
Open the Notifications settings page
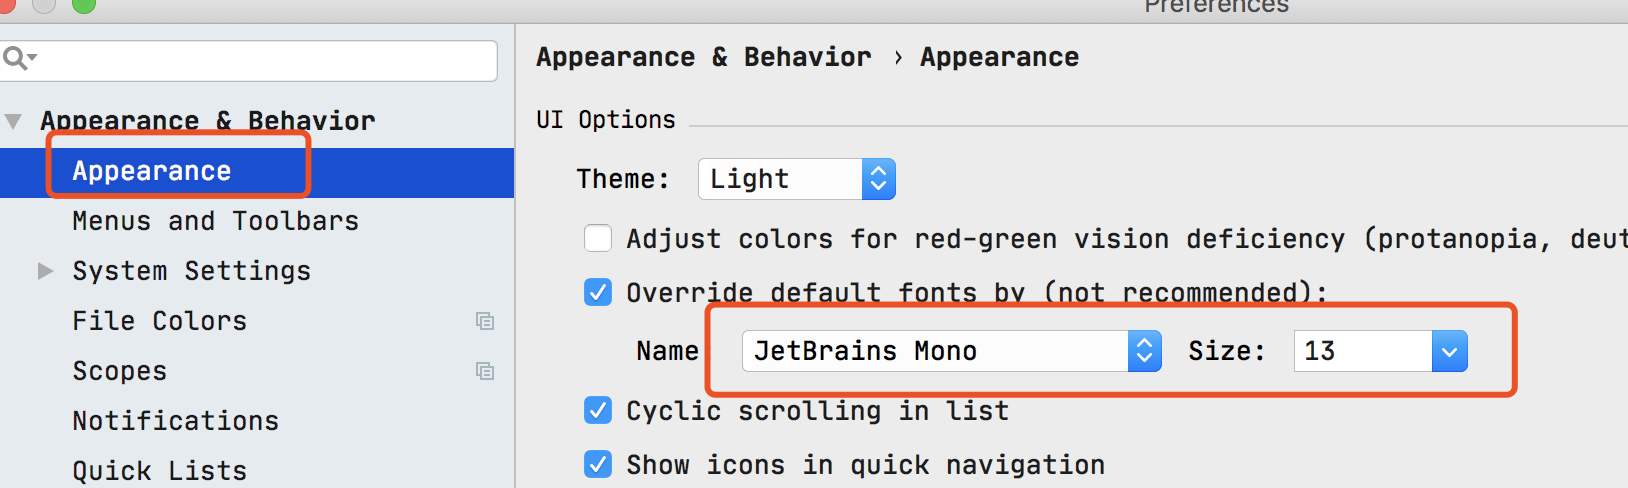(175, 421)
